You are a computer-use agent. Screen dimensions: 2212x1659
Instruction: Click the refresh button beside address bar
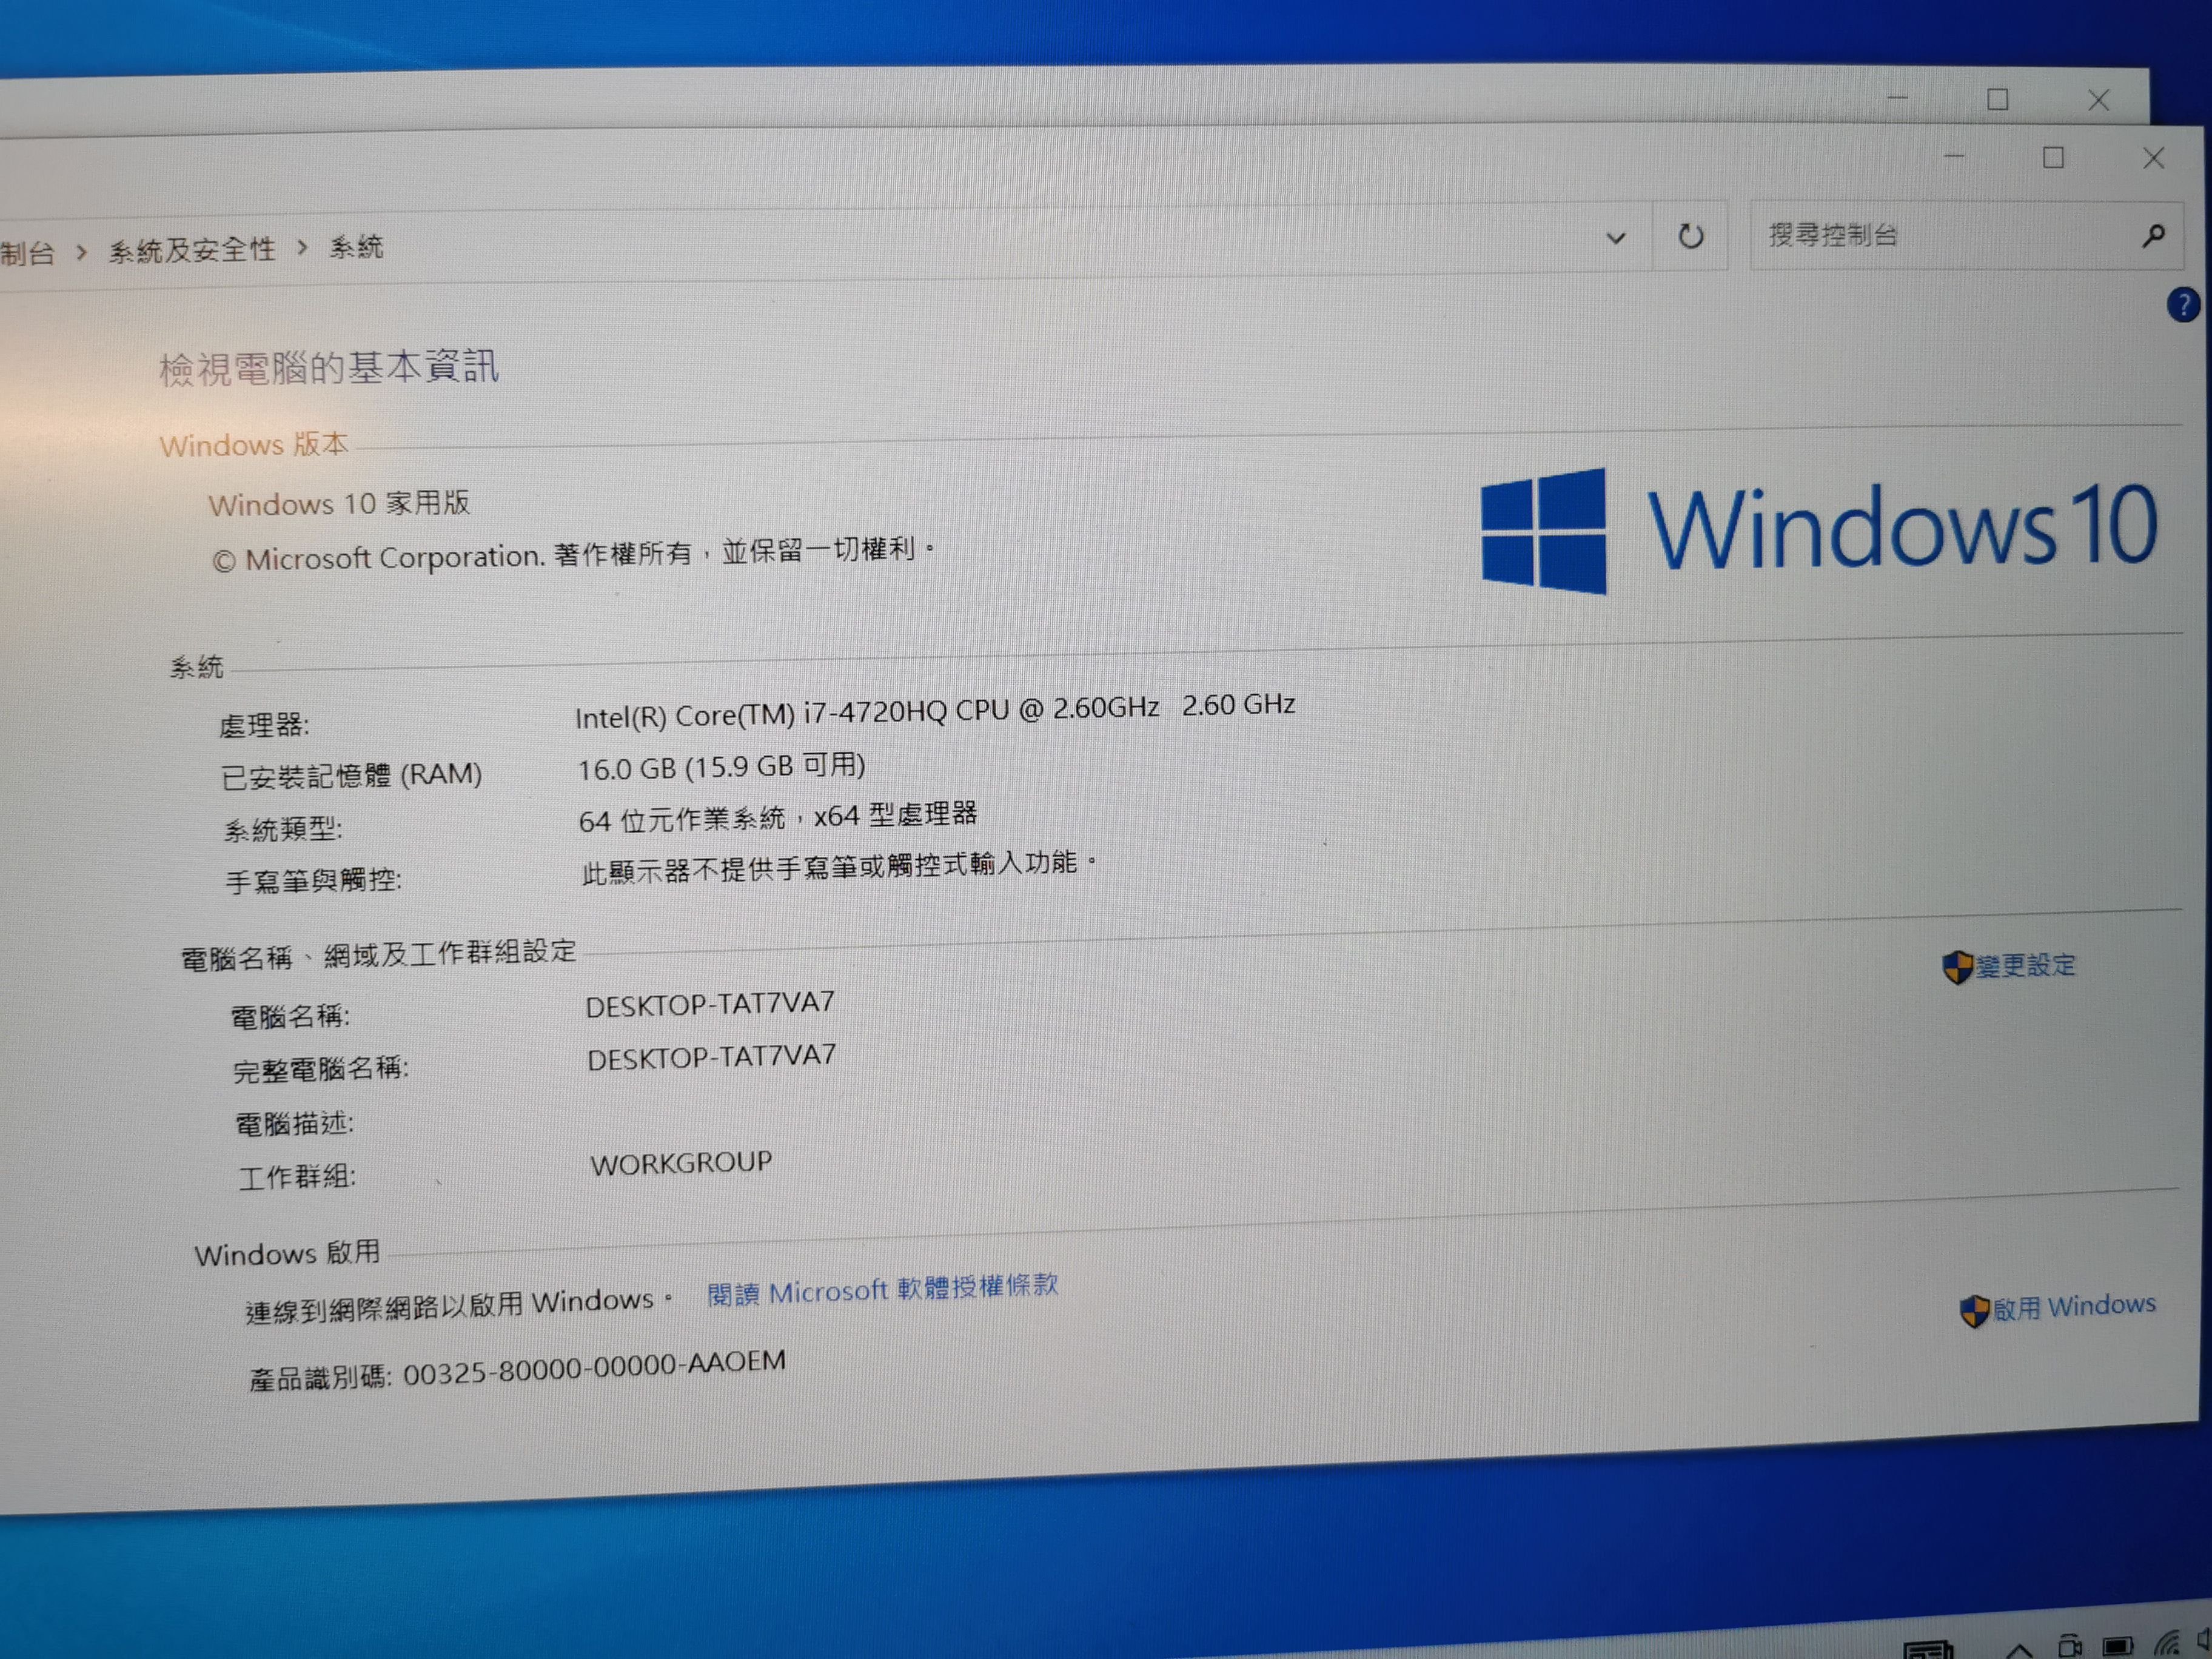point(1690,237)
